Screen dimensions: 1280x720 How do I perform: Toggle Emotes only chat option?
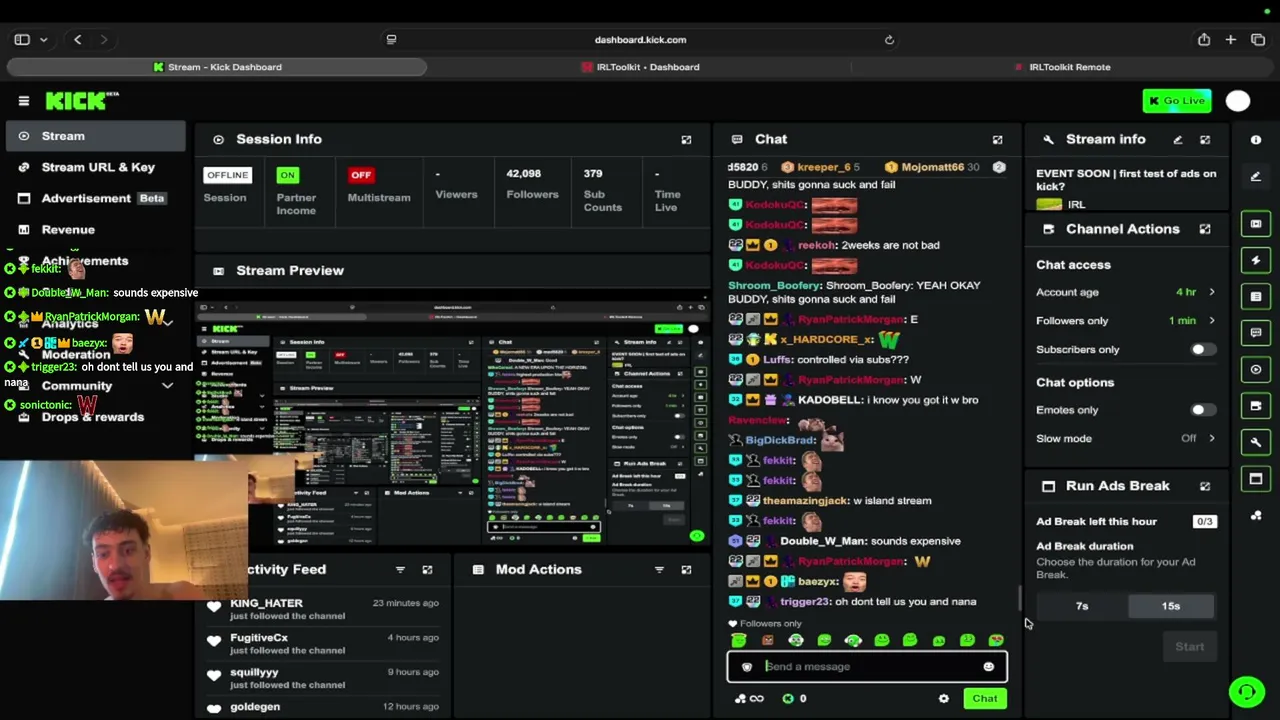tap(1203, 410)
